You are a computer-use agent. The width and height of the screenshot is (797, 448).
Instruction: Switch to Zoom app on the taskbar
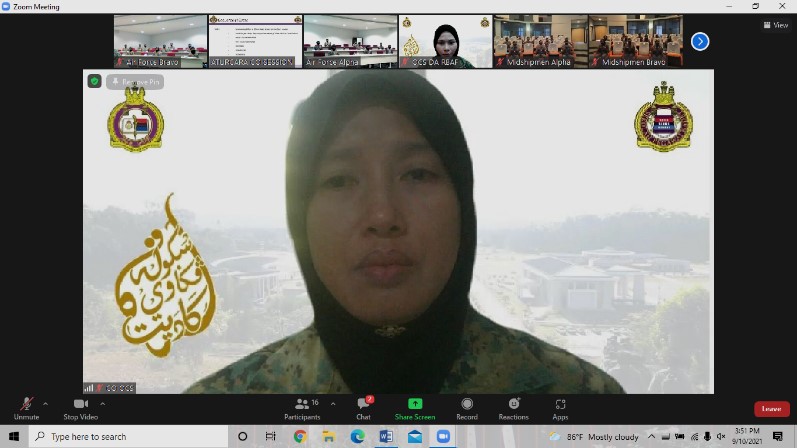pyautogui.click(x=443, y=436)
